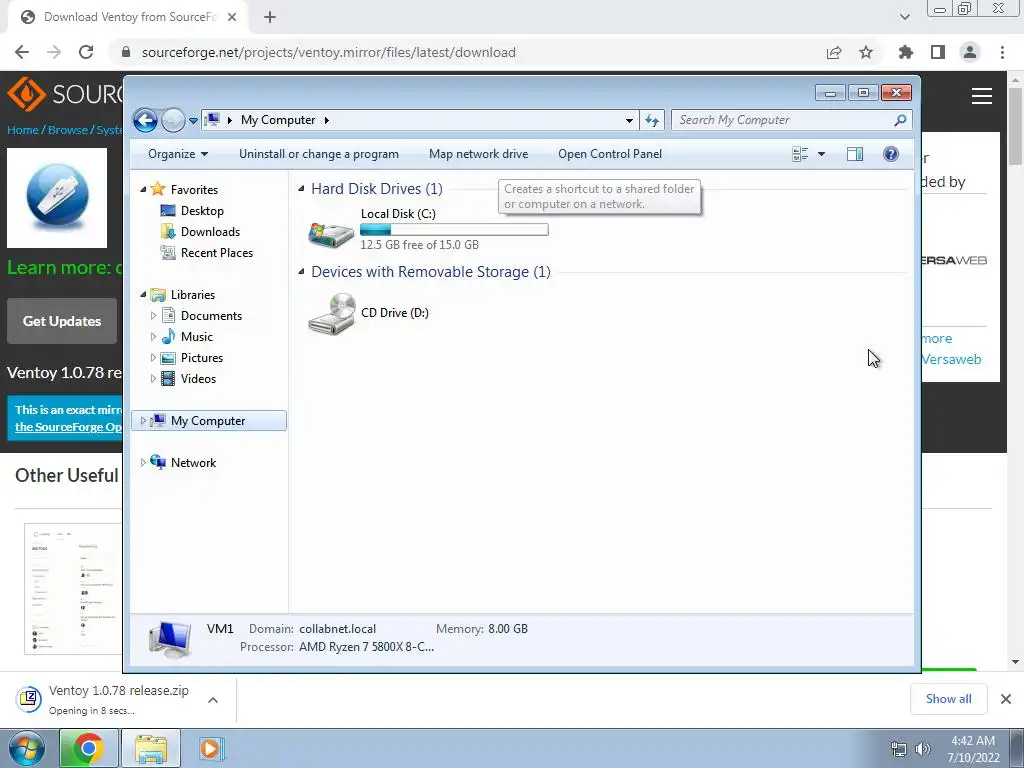The height and width of the screenshot is (768, 1024).
Task: Click the Search My Computer field
Action: coord(791,120)
